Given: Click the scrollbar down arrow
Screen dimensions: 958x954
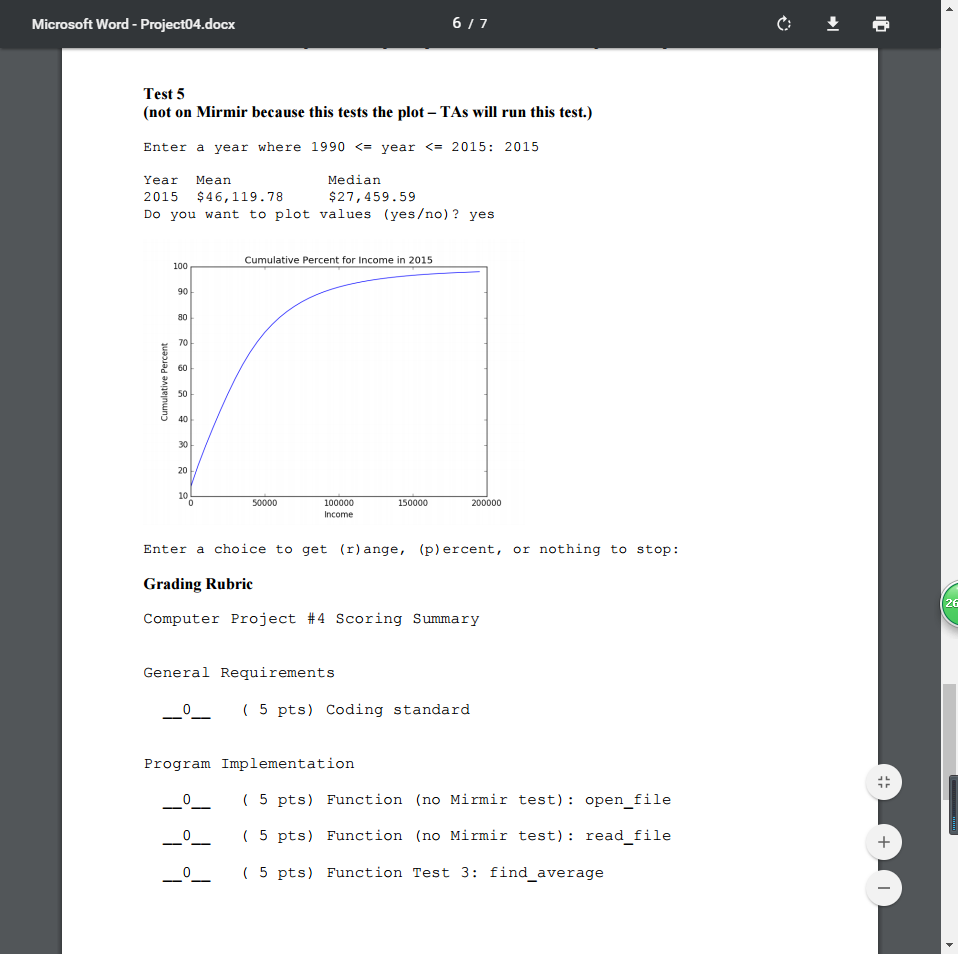Looking at the screenshot, I should tap(950, 946).
